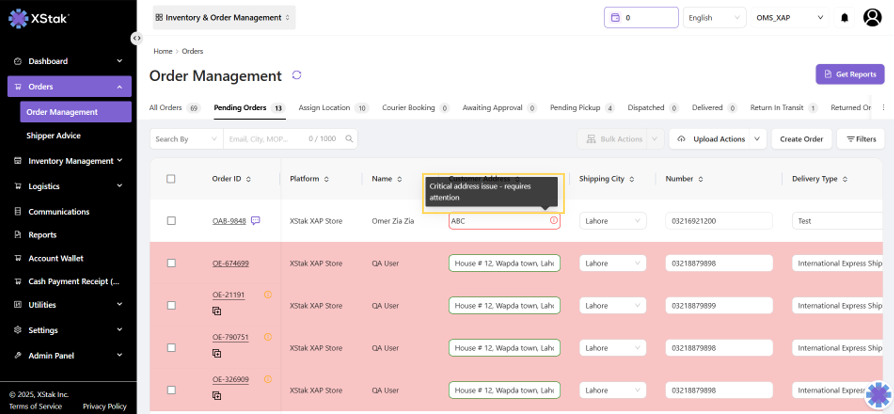The height and width of the screenshot is (414, 894).
Task: Click the Email, City, MOP search field
Action: (x=265, y=139)
